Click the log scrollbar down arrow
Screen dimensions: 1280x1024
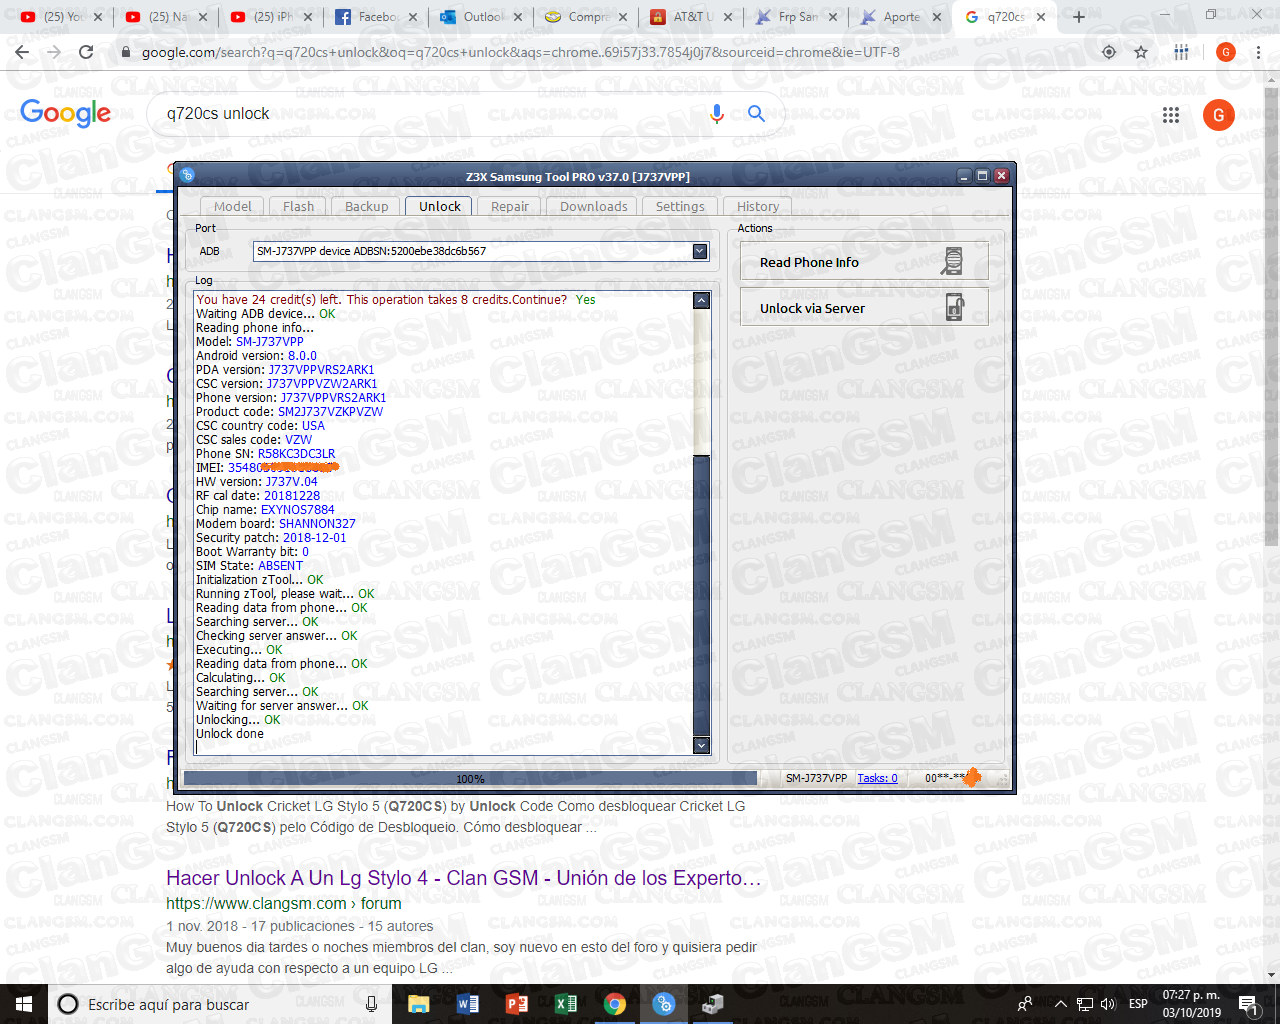[x=701, y=745]
